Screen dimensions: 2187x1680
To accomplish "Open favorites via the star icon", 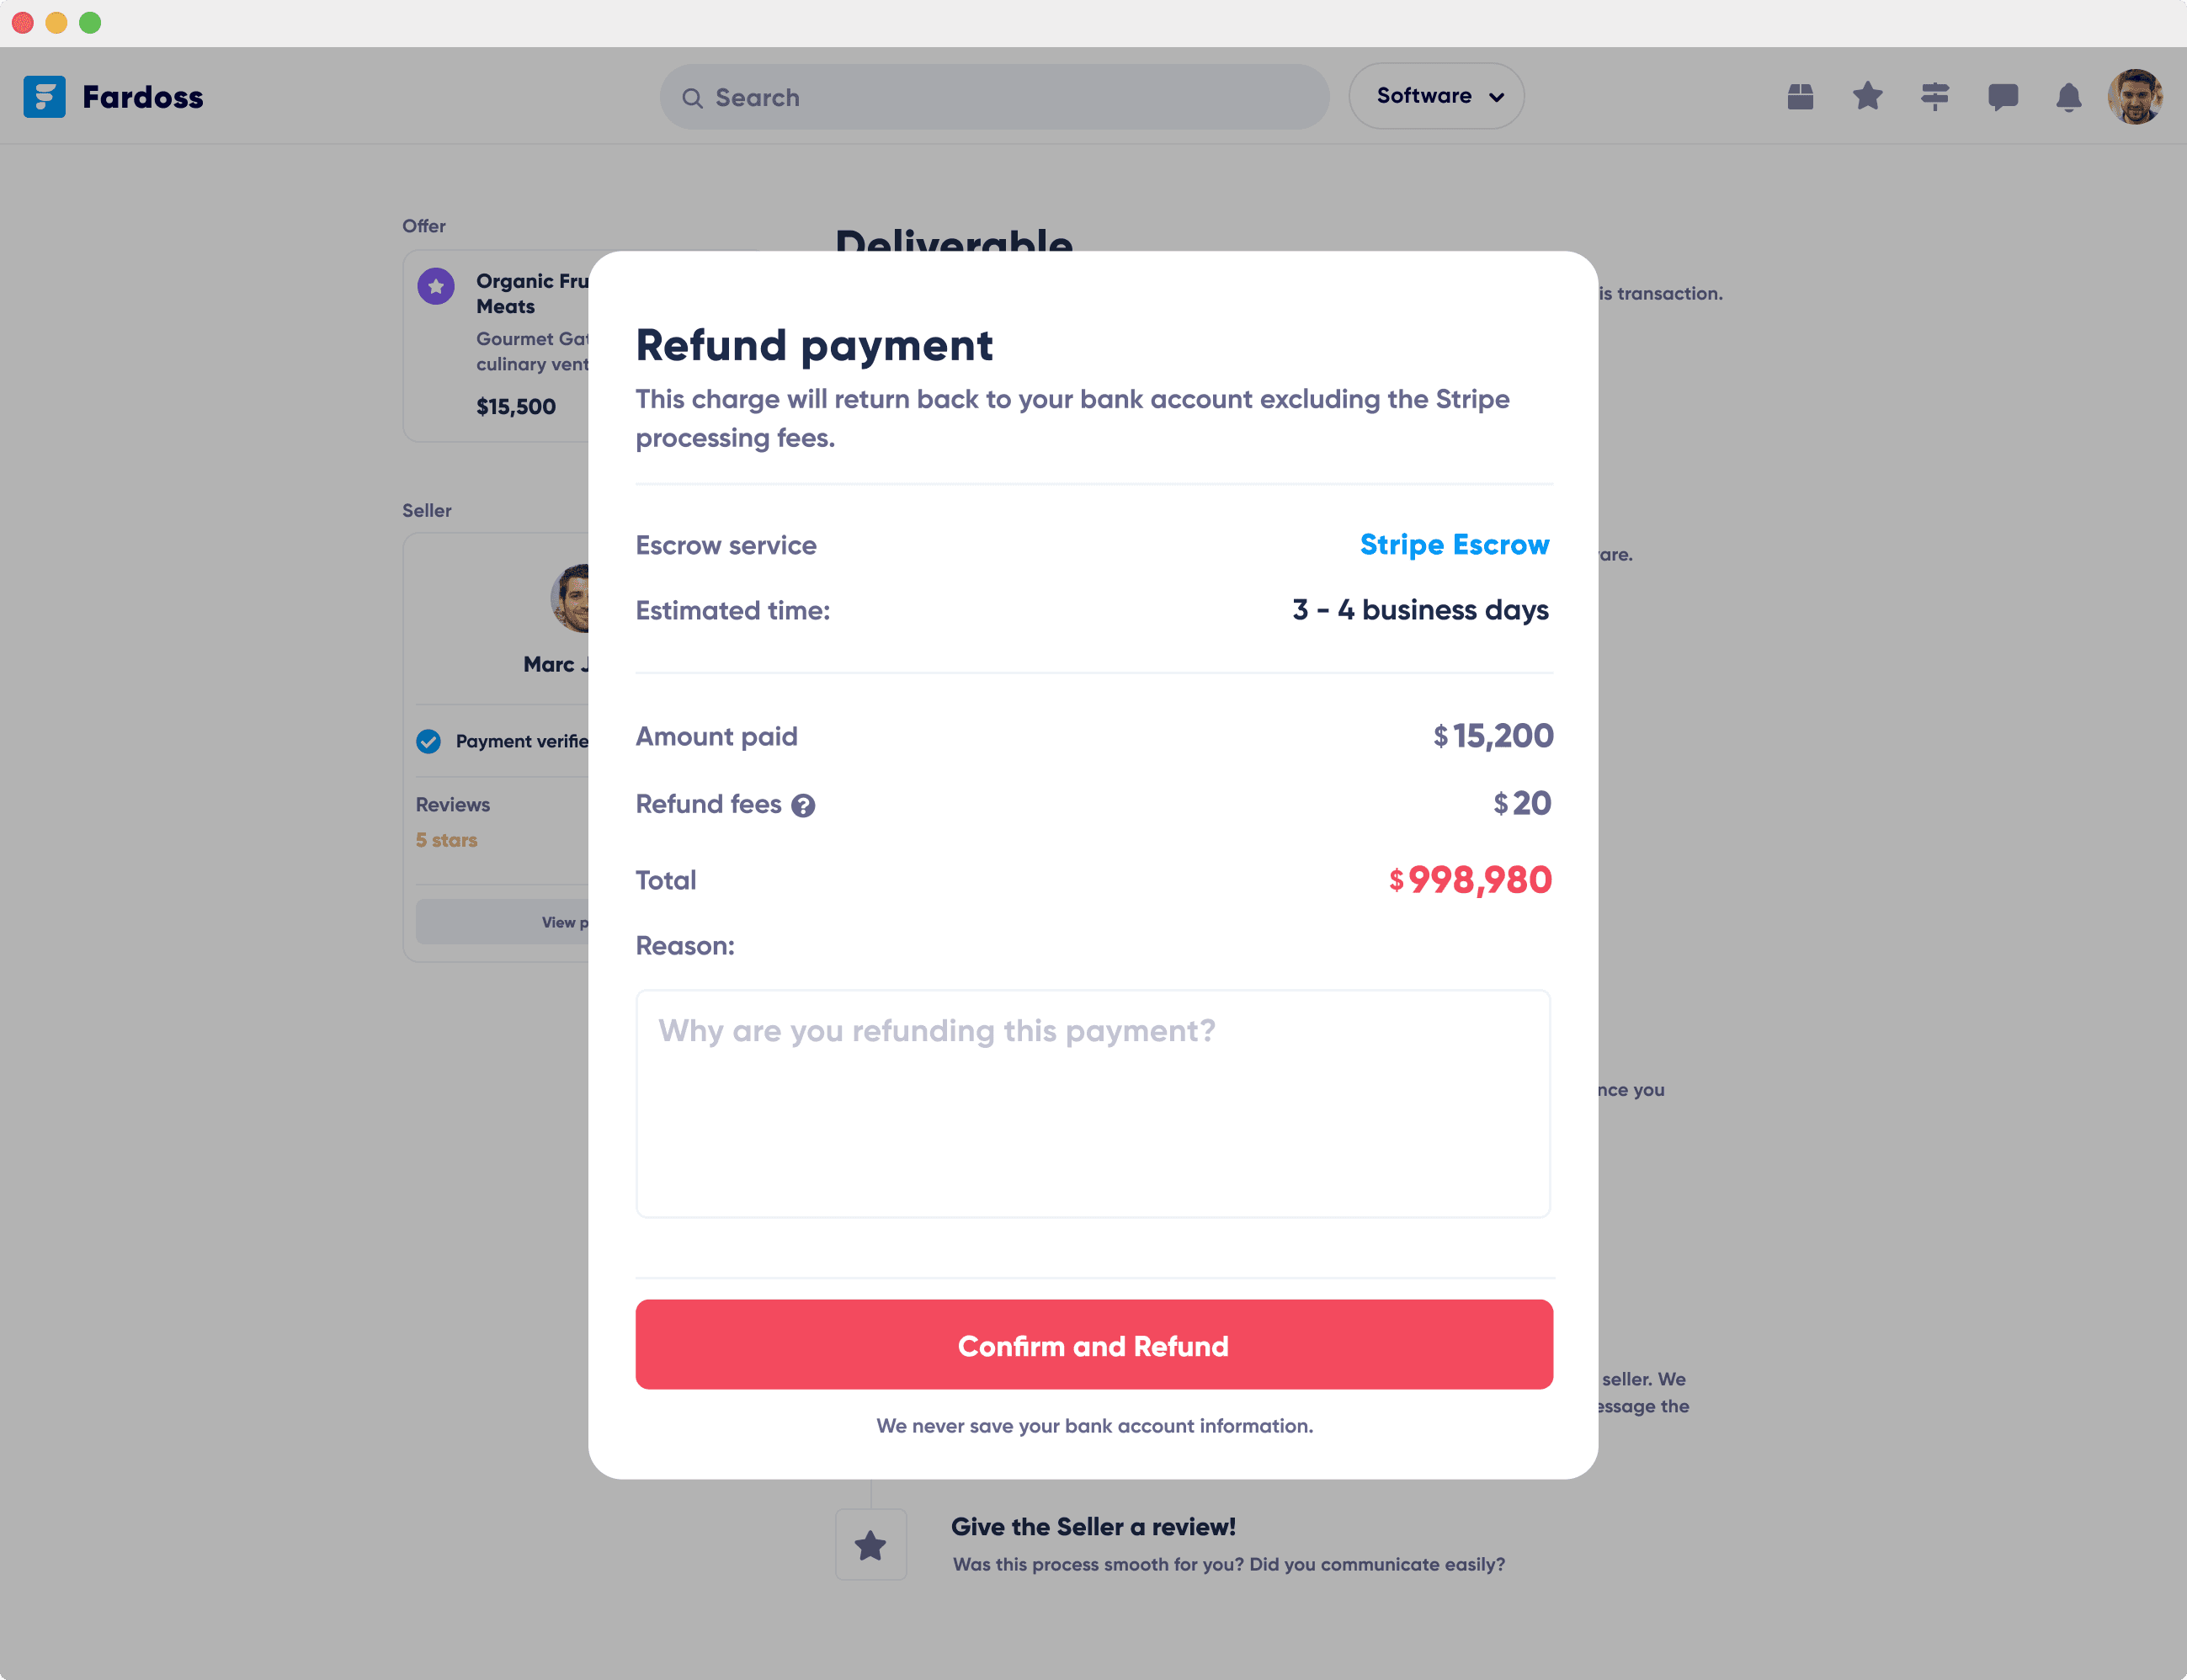I will 1866,96.
